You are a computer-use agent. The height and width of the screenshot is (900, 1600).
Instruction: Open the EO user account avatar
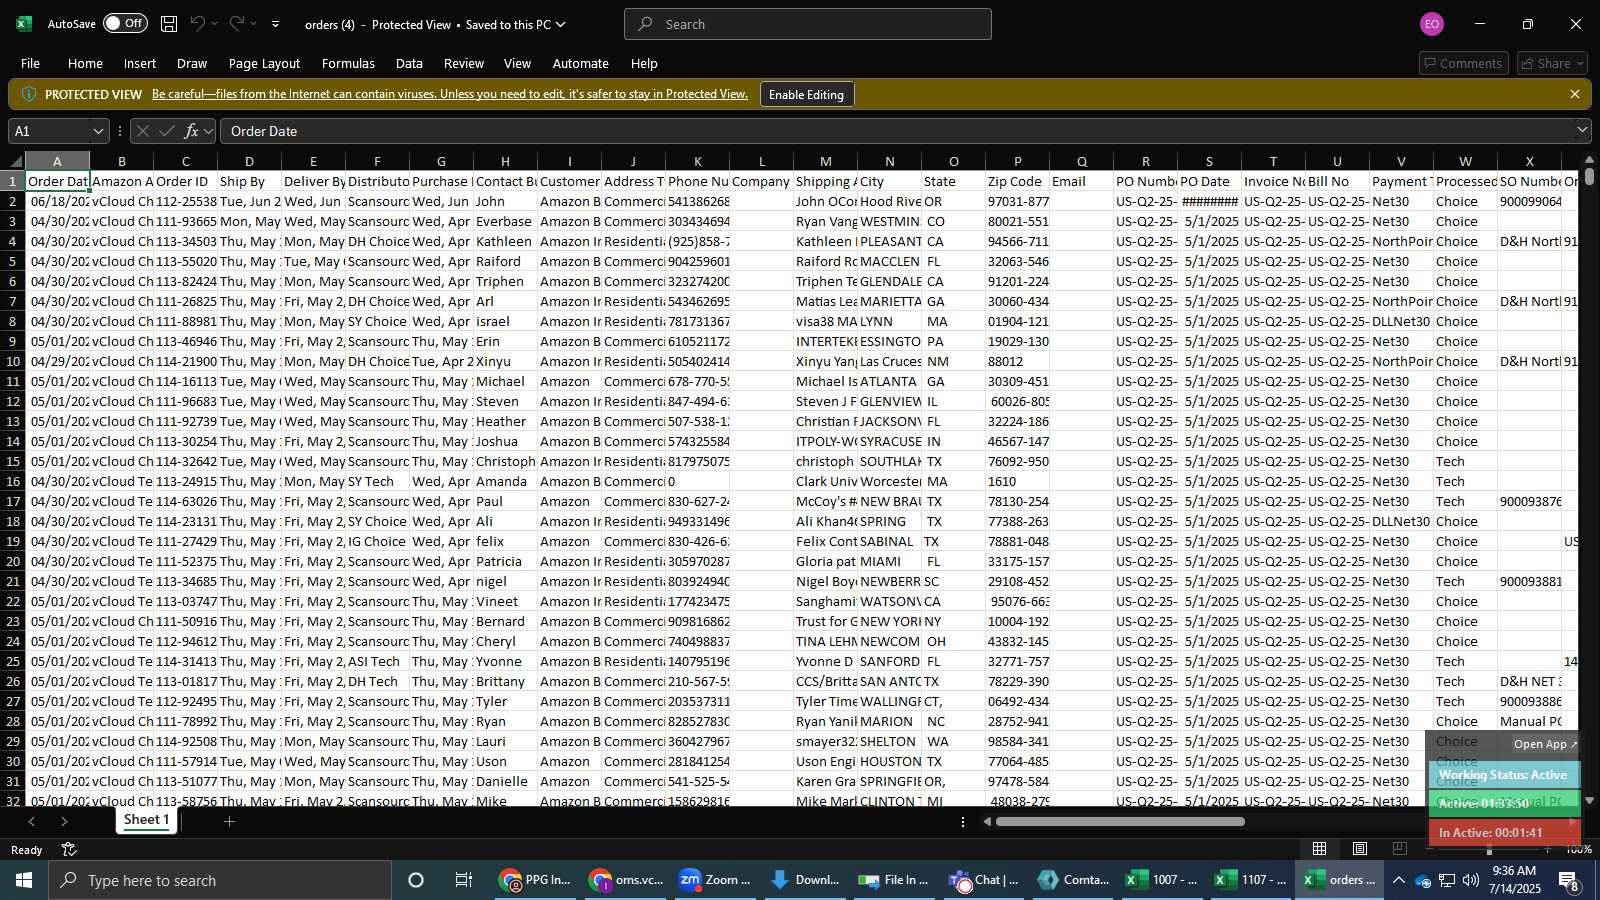click(x=1432, y=24)
